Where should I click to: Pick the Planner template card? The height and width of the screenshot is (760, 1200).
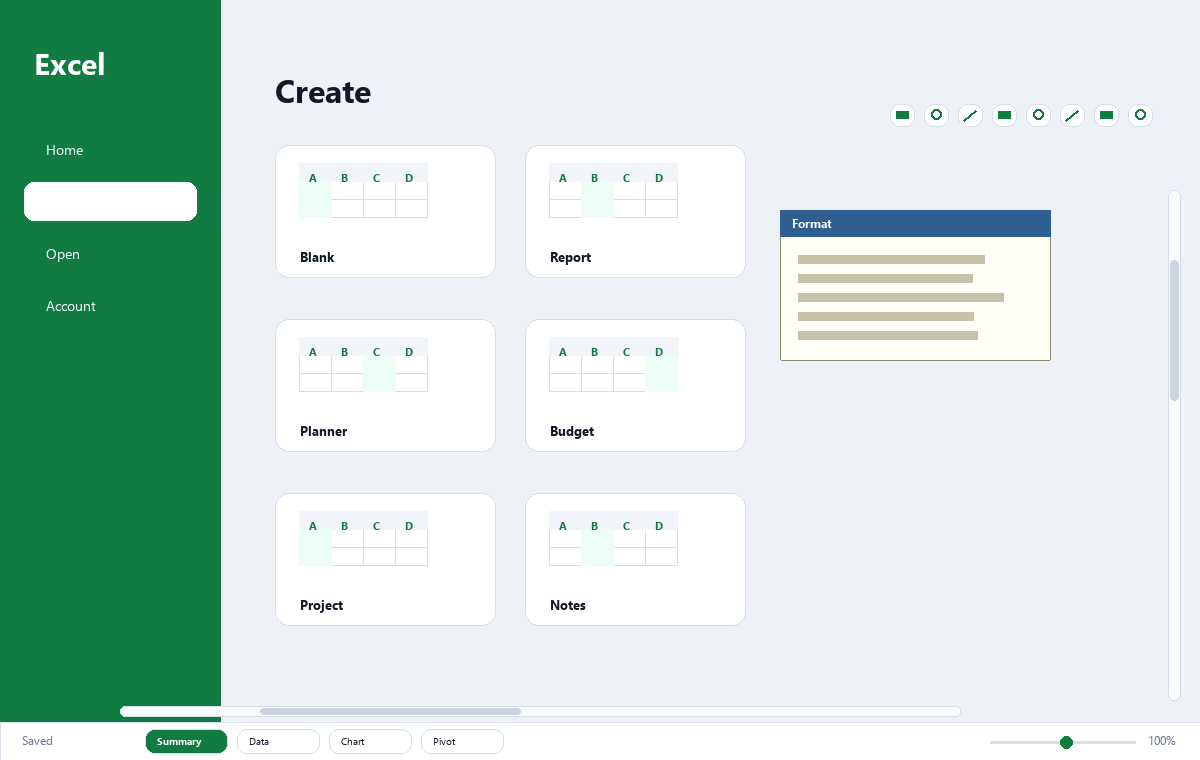(385, 385)
